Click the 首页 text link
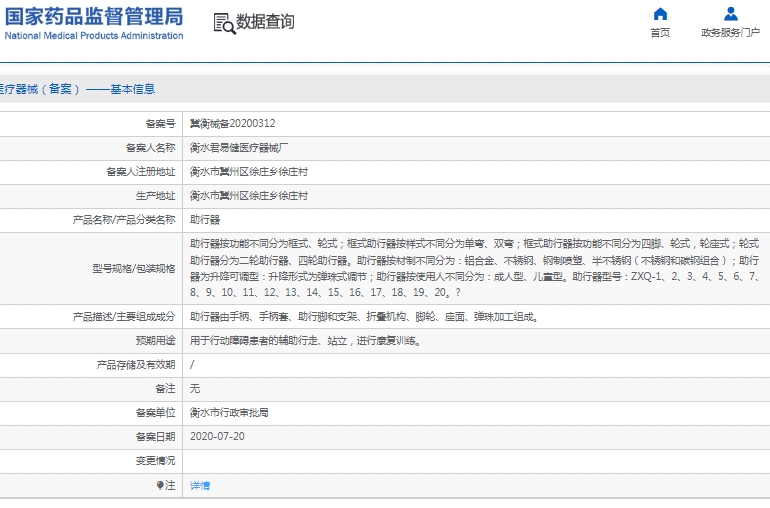770x508 pixels. coord(660,32)
